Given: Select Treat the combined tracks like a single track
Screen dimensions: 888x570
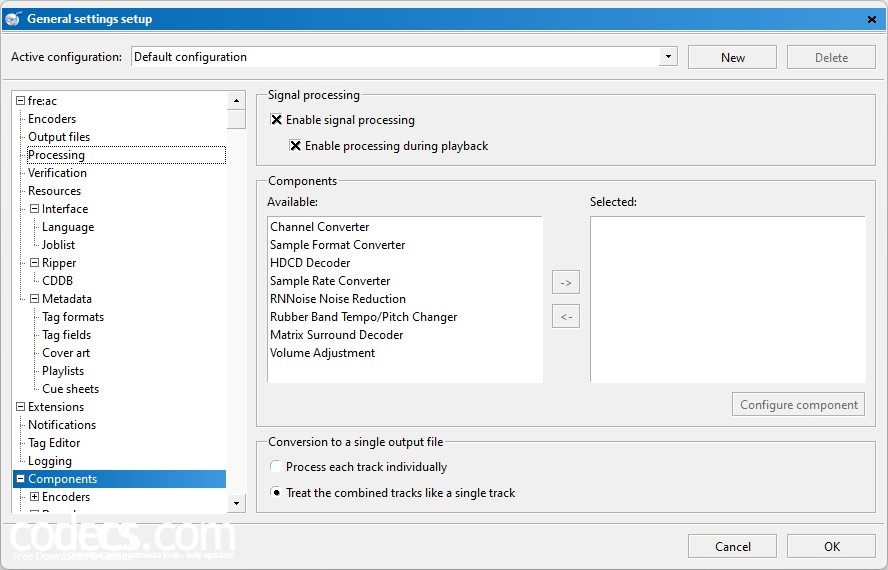Looking at the screenshot, I should (x=276, y=492).
